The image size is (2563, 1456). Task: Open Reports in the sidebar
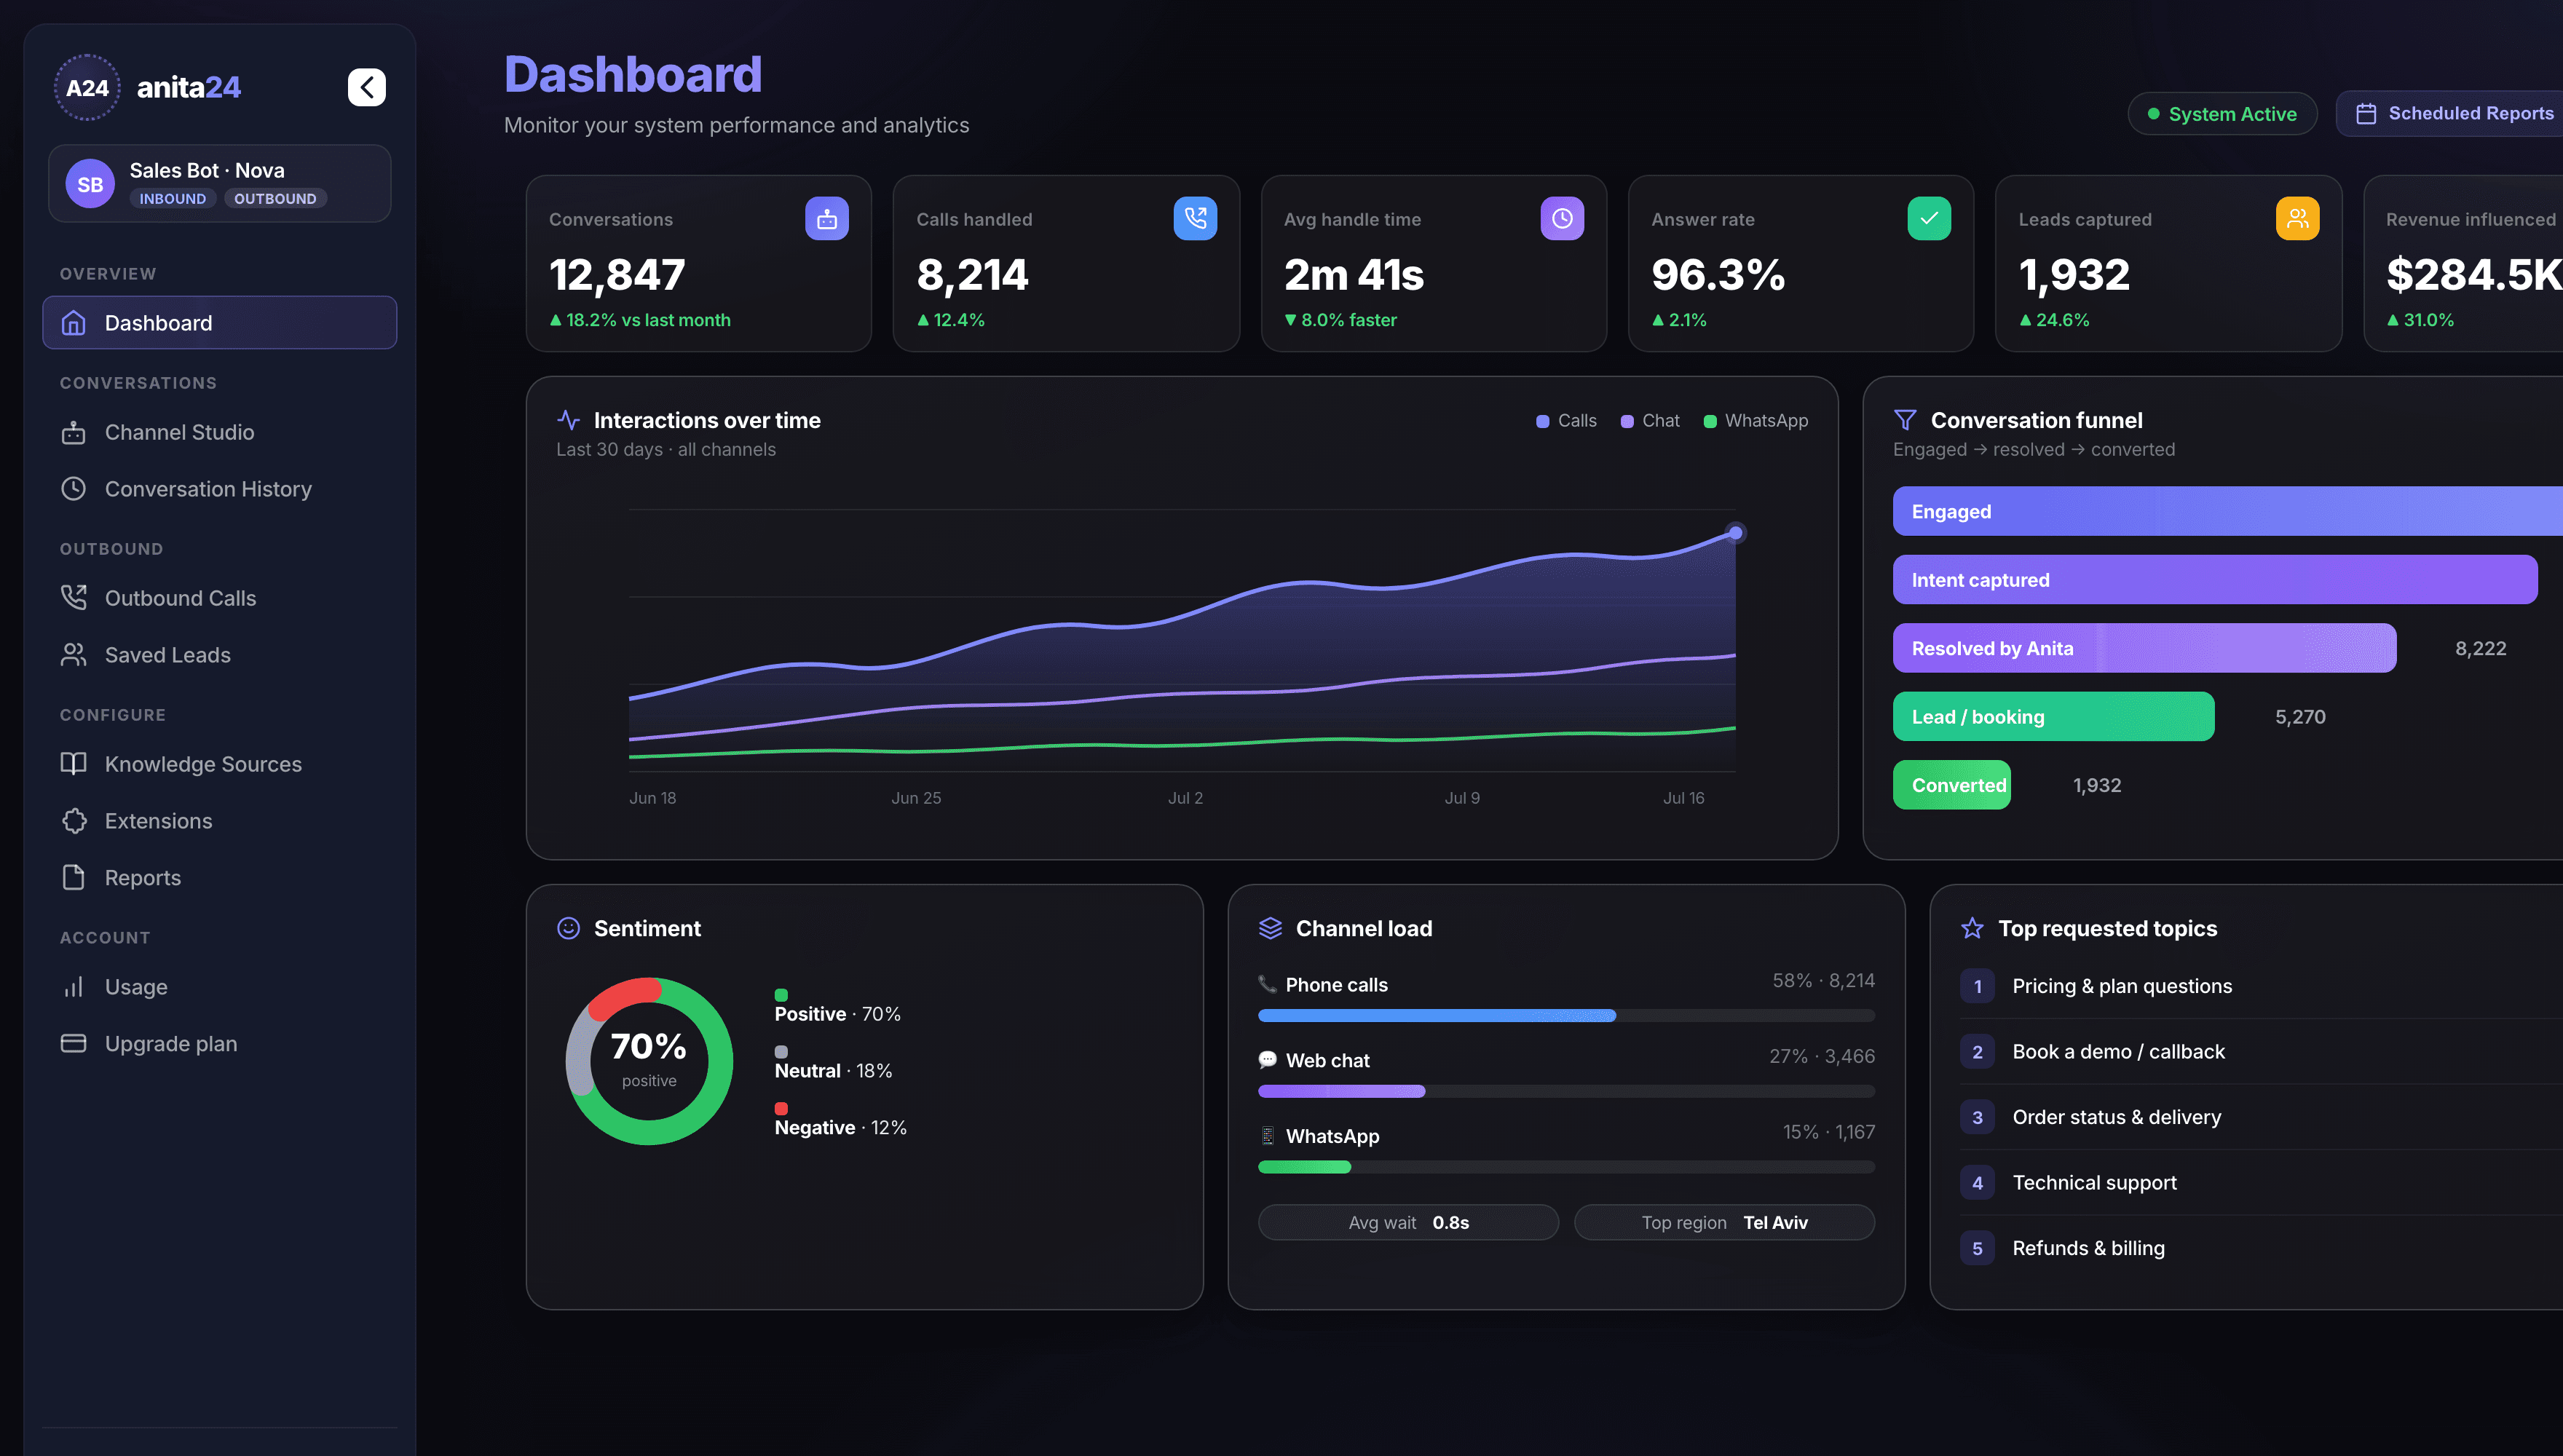[x=219, y=878]
